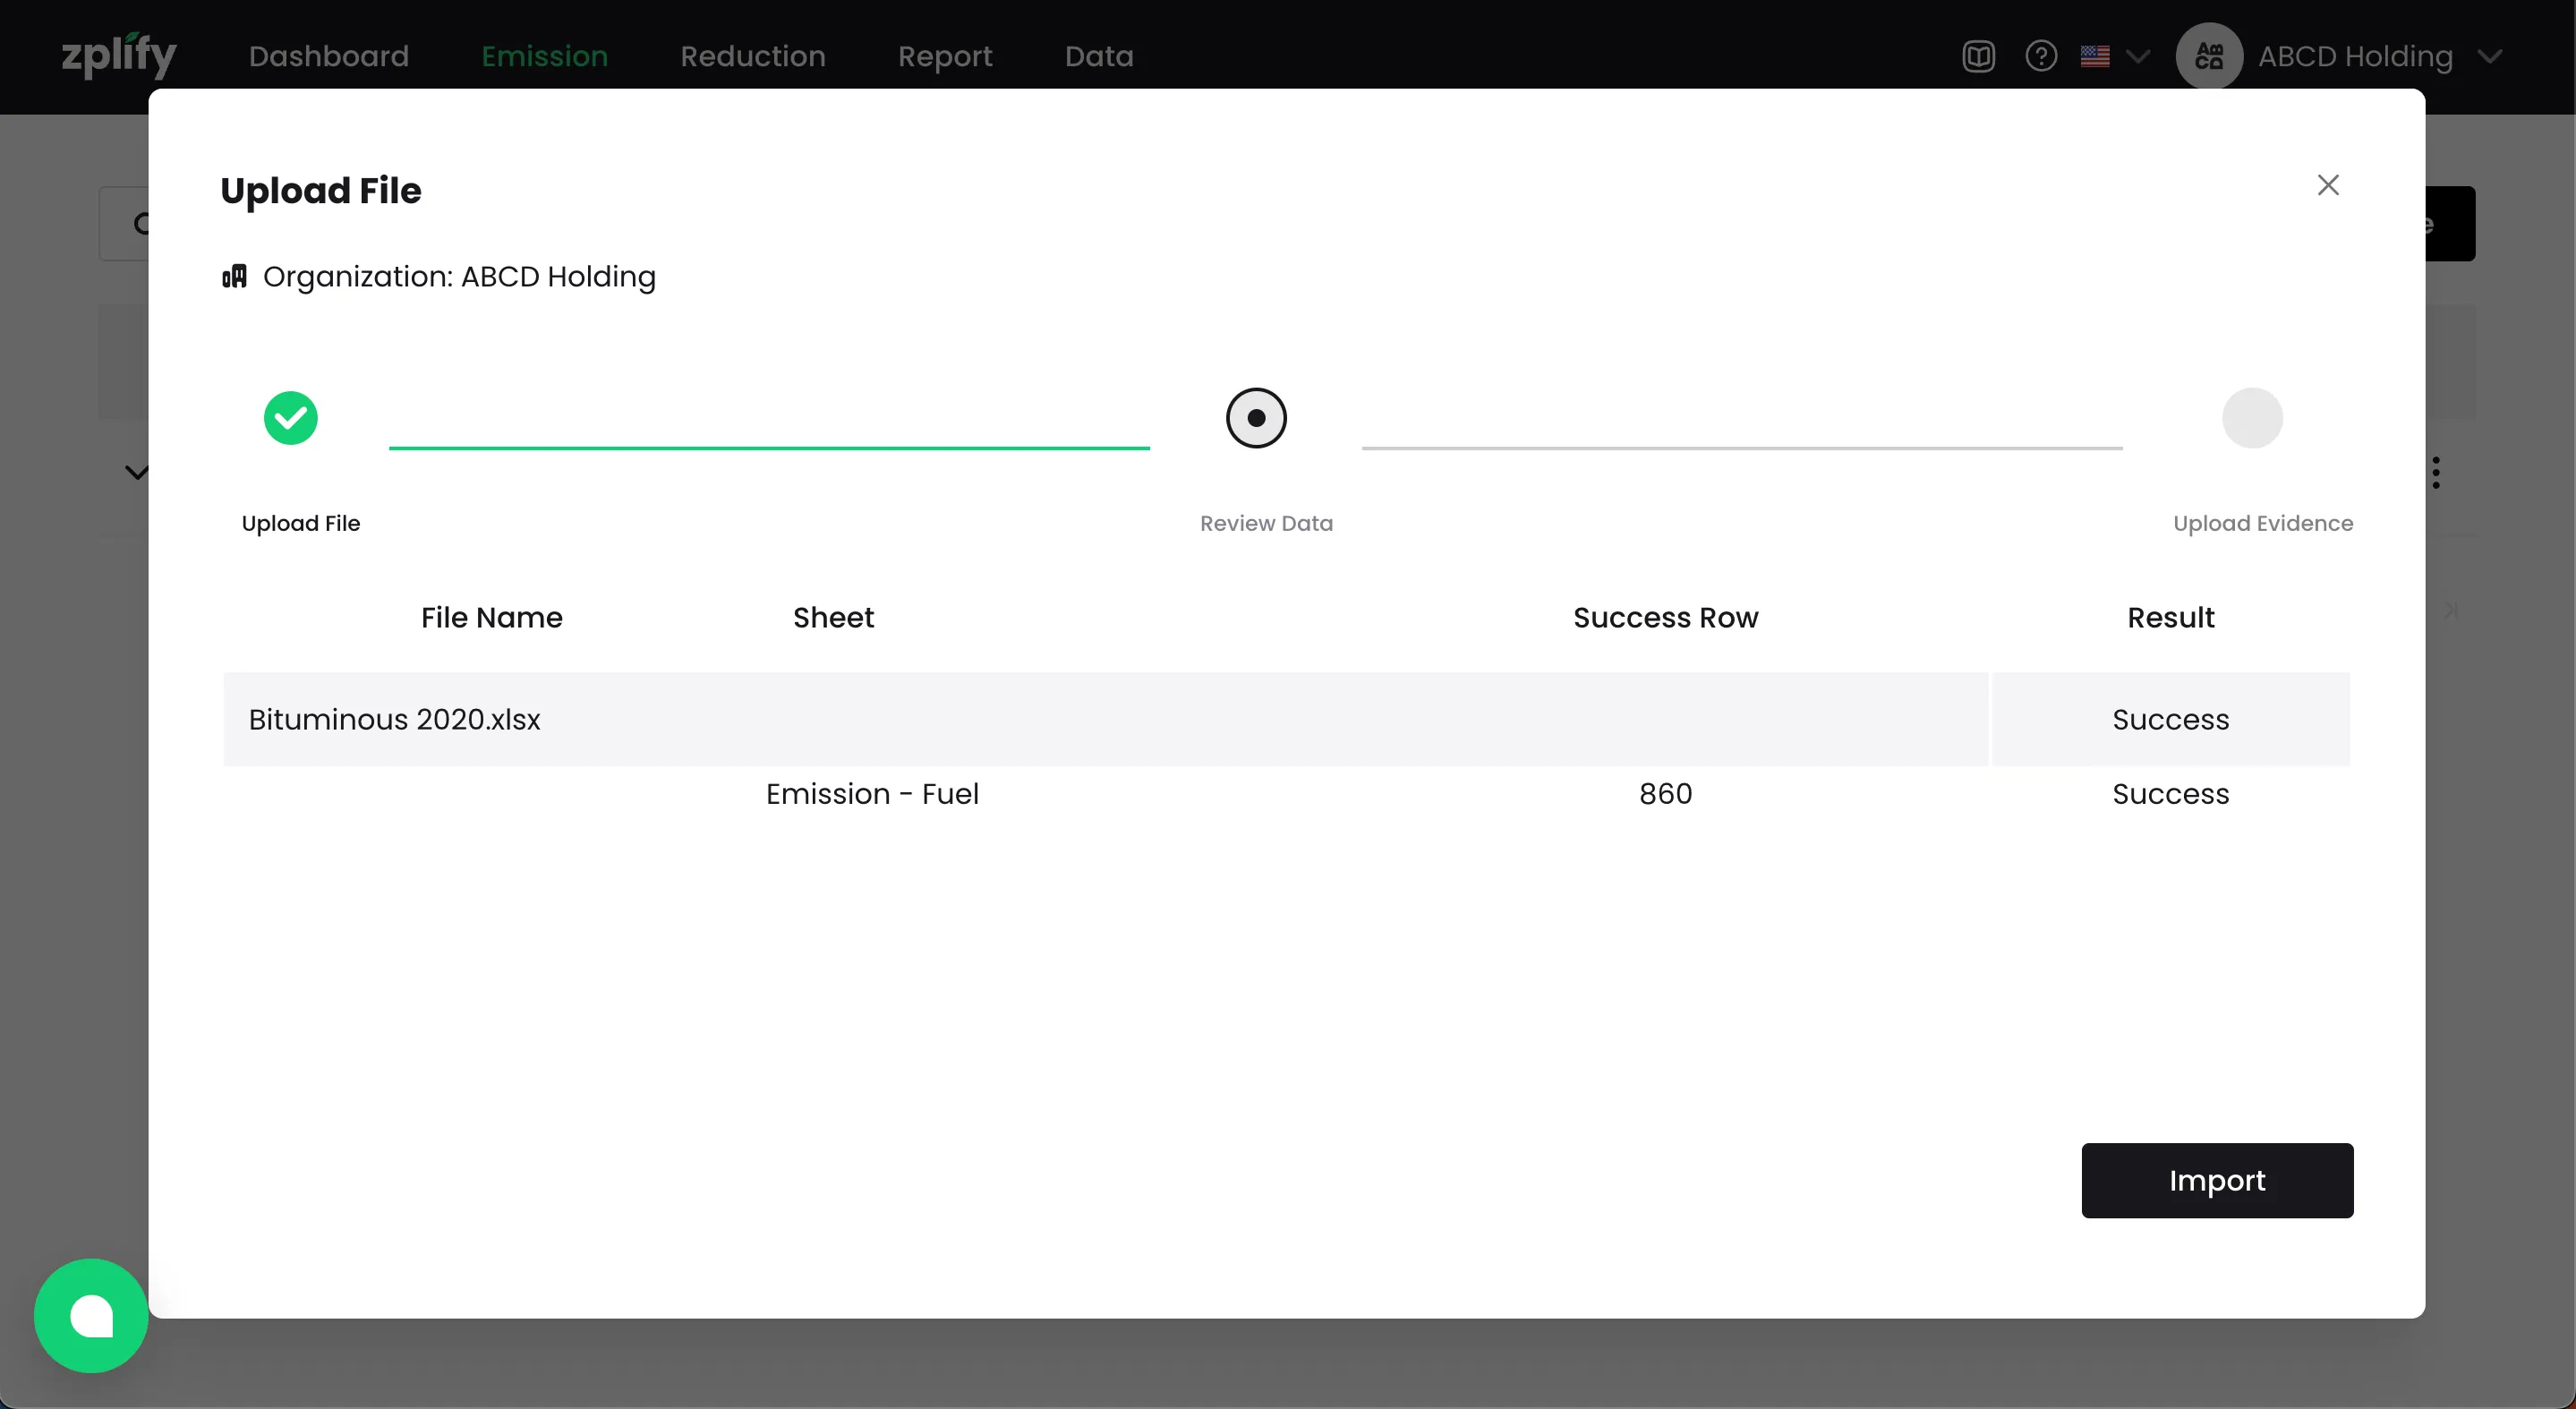Collapse the row chevron behind dialog
Viewport: 2576px width, 1409px height.
pos(135,472)
